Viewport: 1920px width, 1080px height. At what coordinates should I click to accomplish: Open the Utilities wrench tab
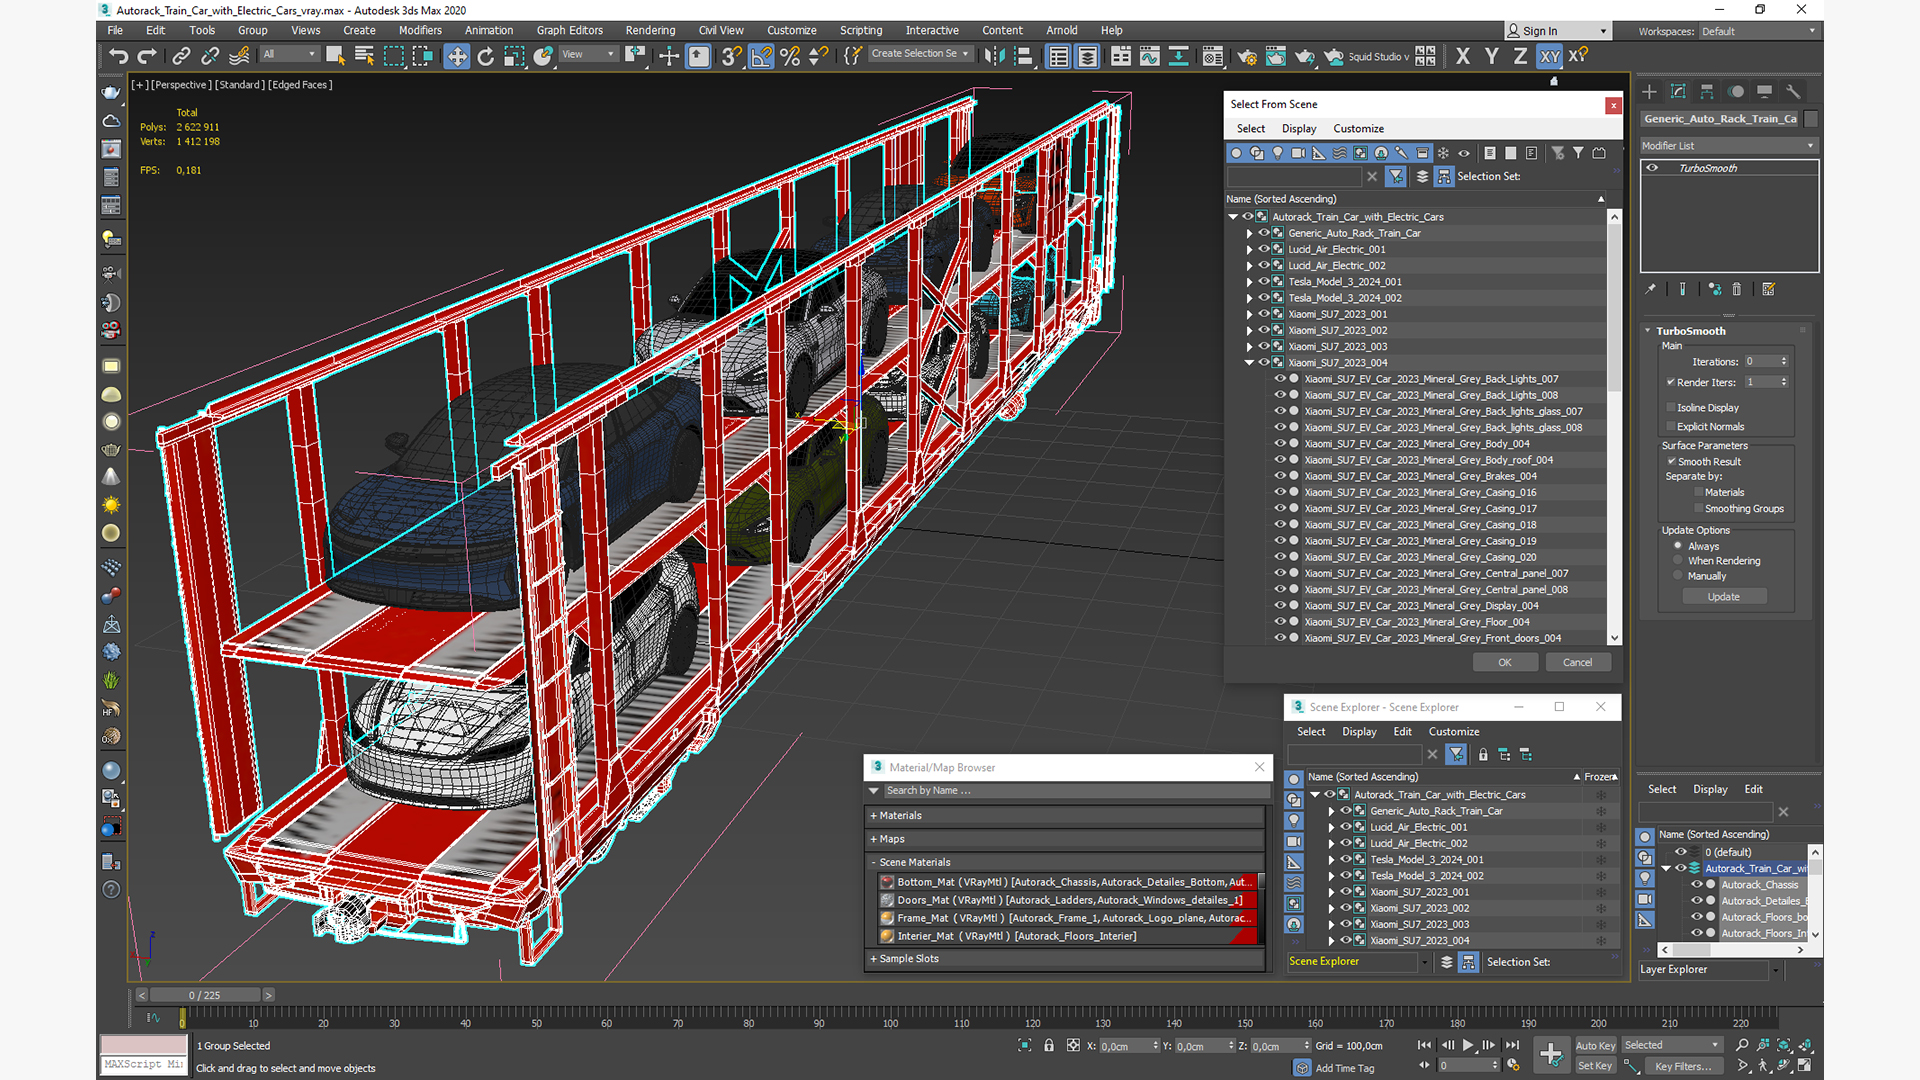point(1793,91)
